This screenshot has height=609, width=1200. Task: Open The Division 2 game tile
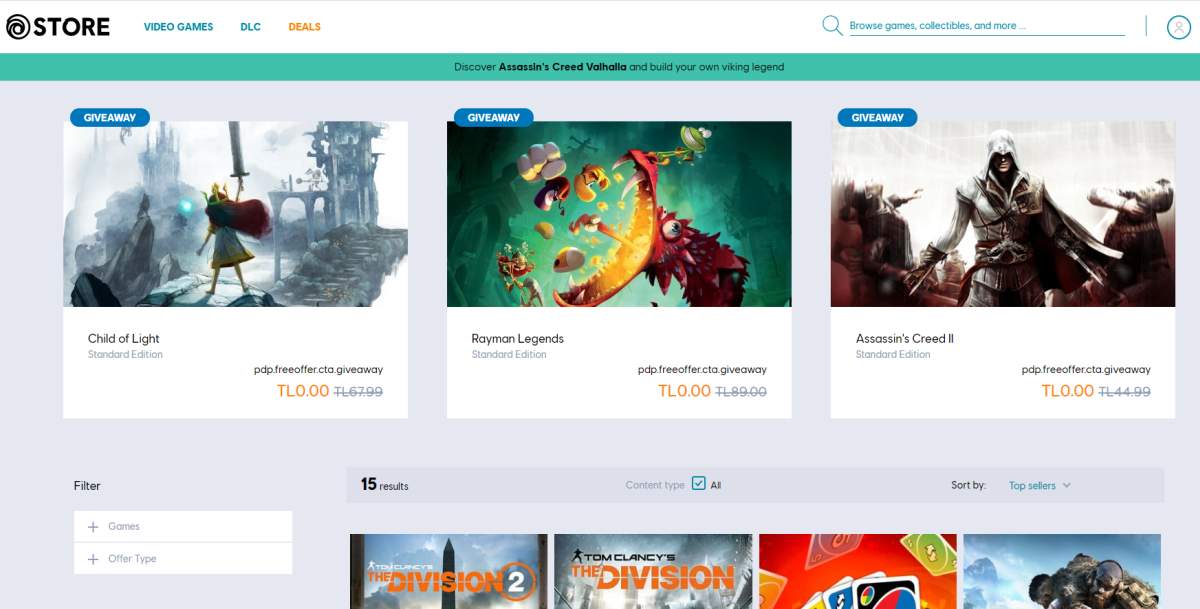point(449,571)
